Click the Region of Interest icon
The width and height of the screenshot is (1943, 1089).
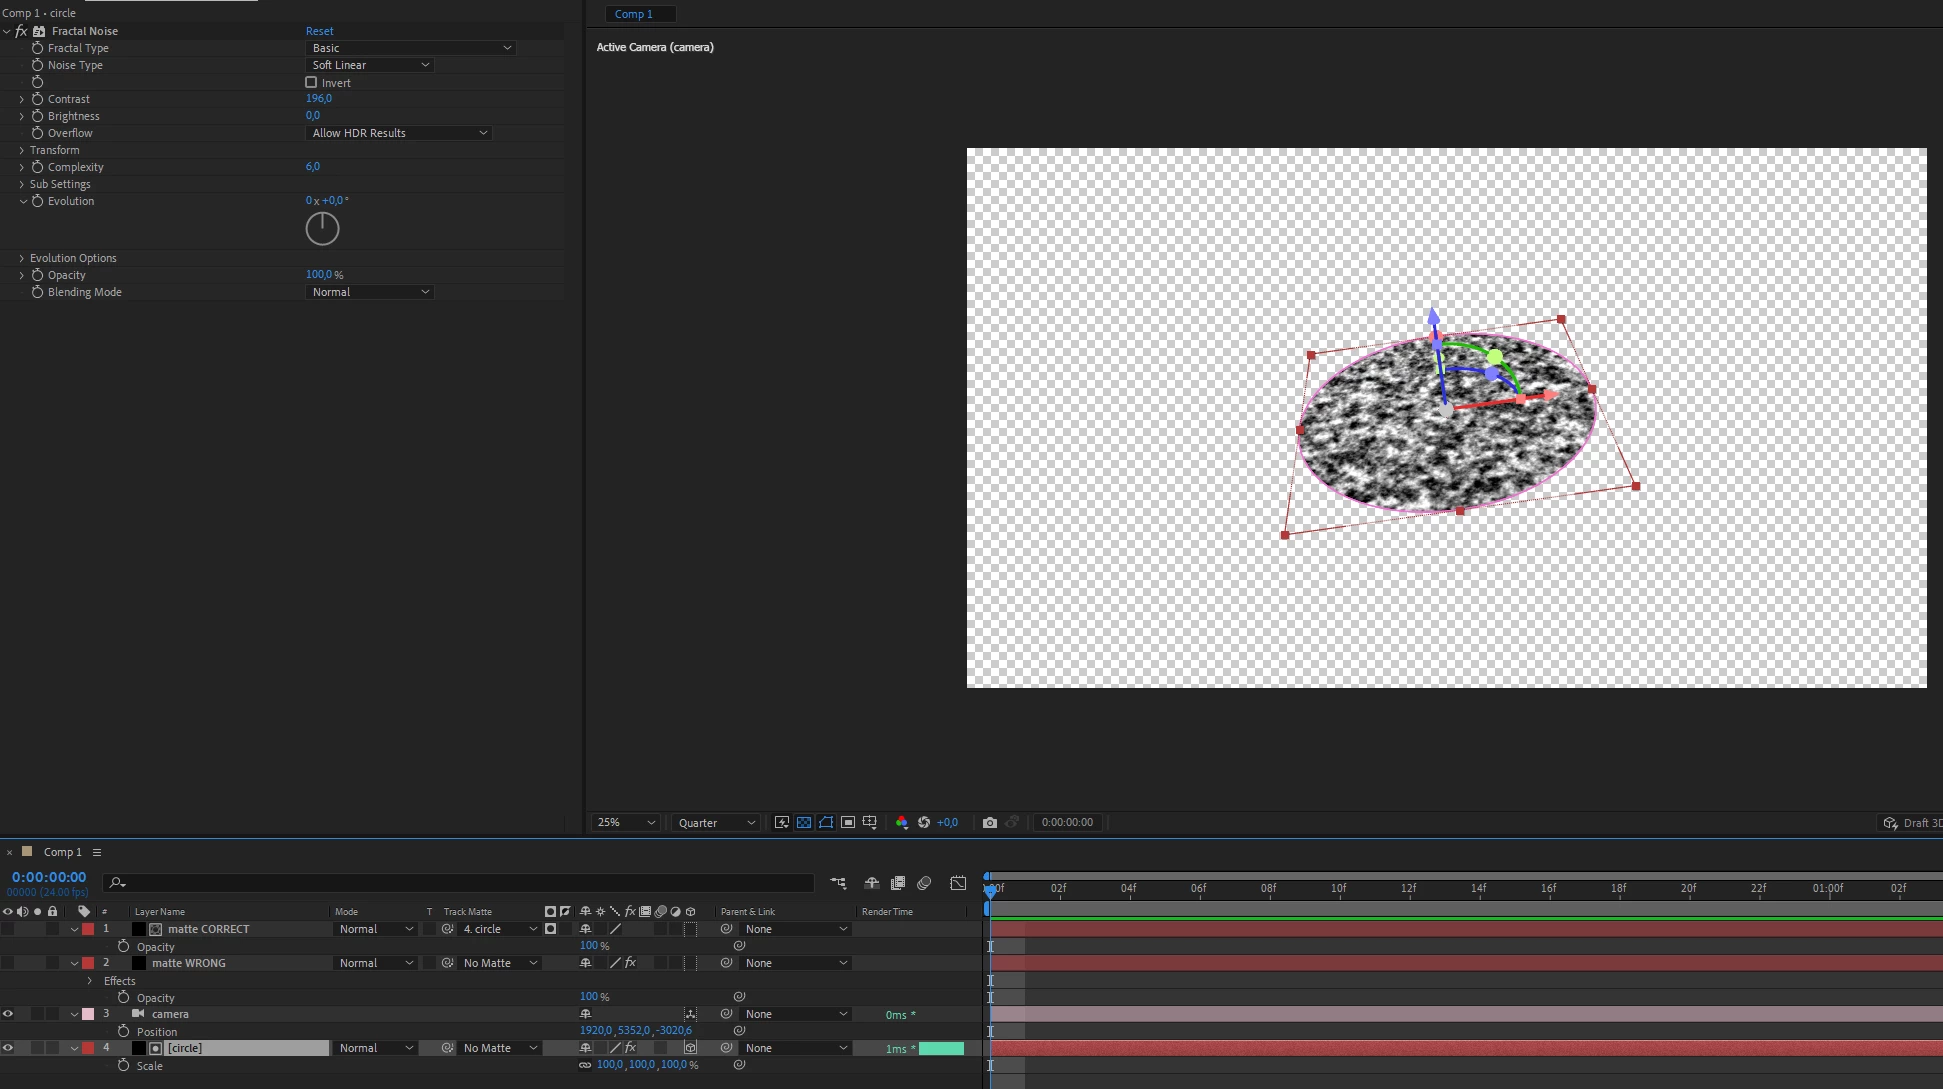click(x=848, y=823)
